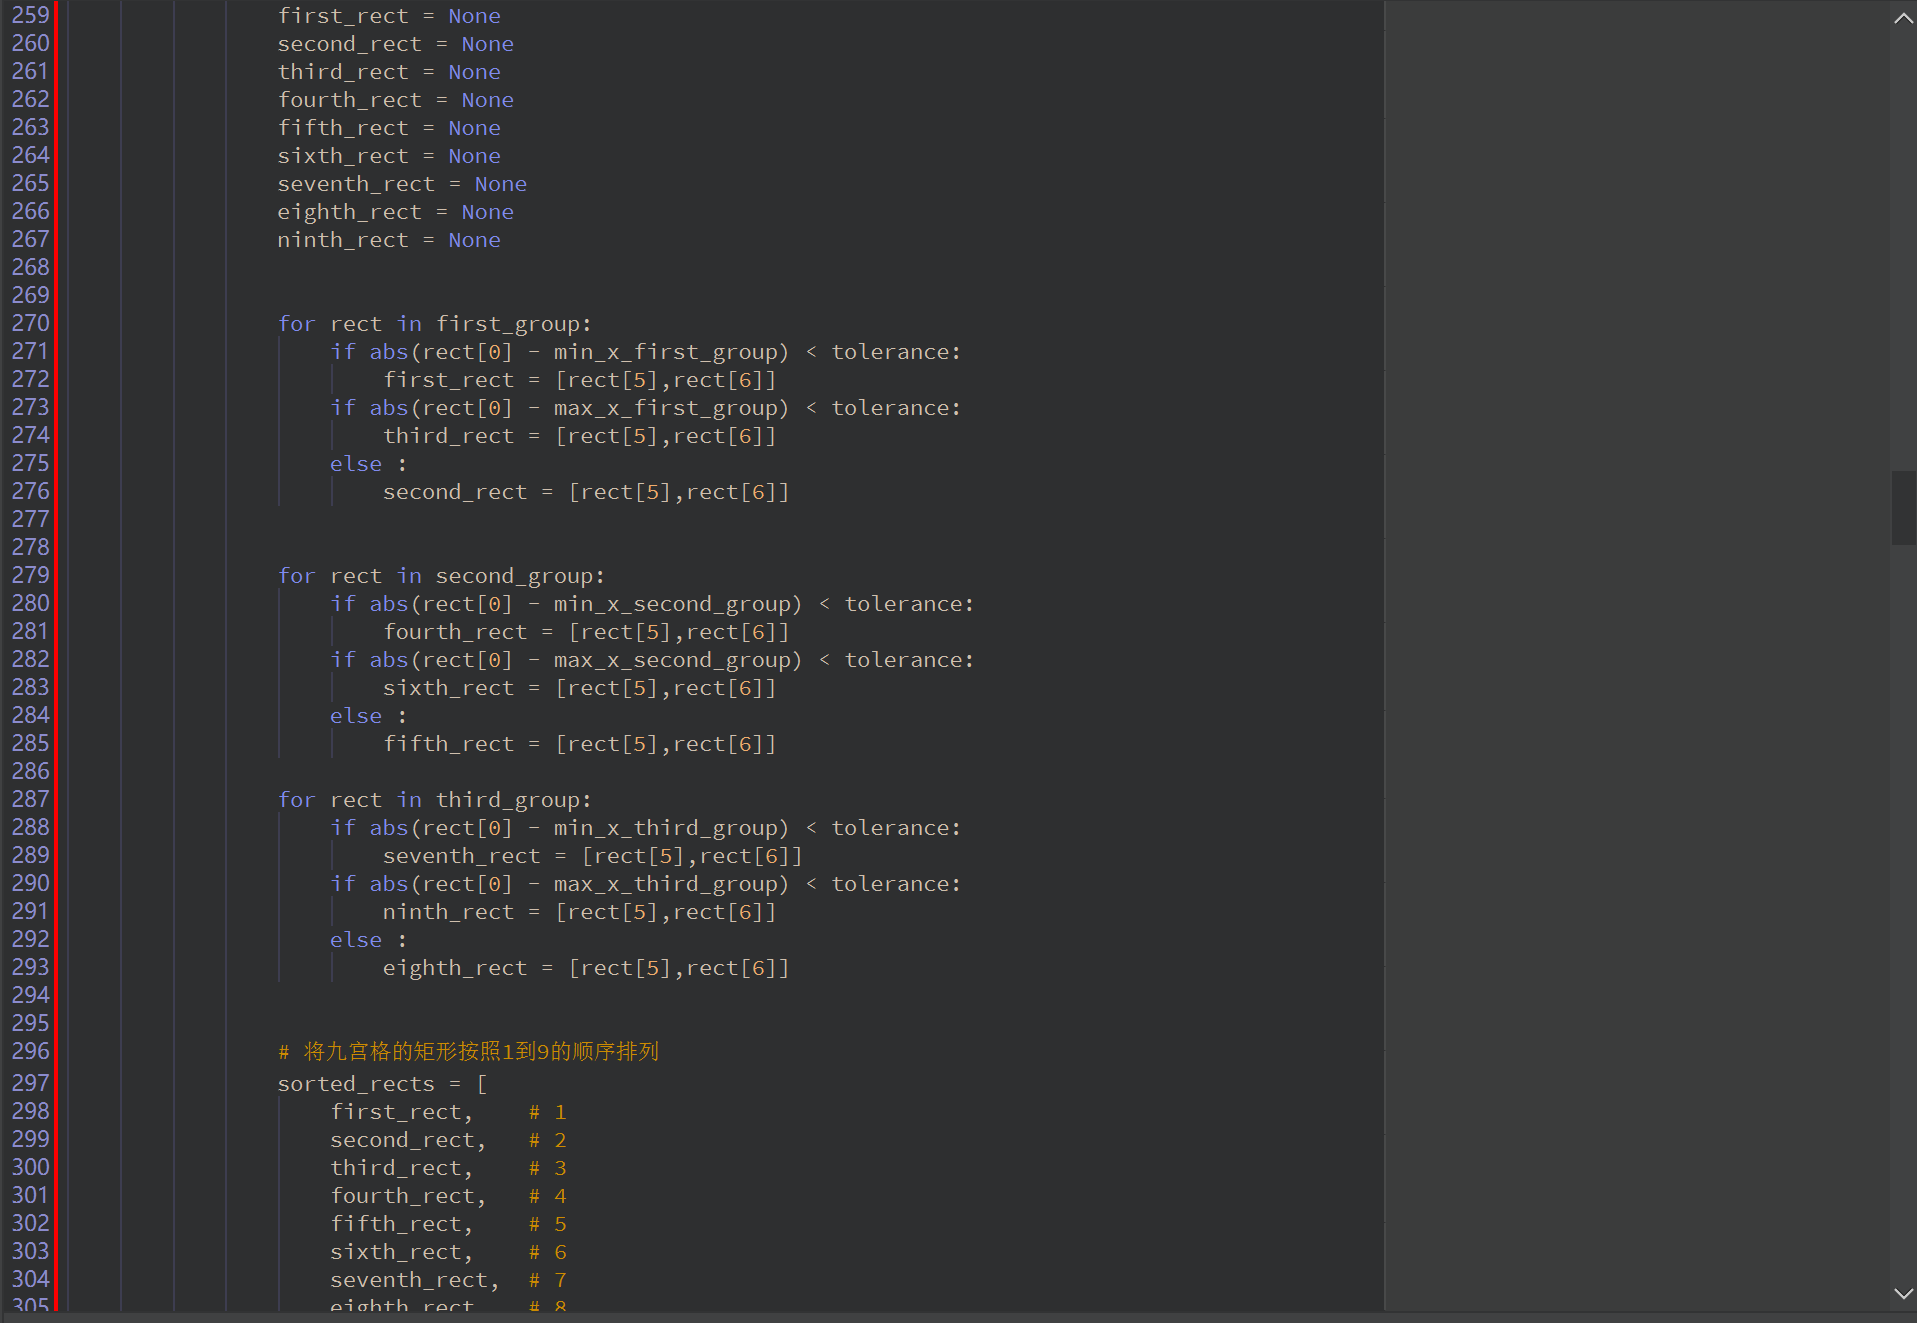1917x1323 pixels.
Task: Click the scroll up arrow at top
Action: (1902, 18)
